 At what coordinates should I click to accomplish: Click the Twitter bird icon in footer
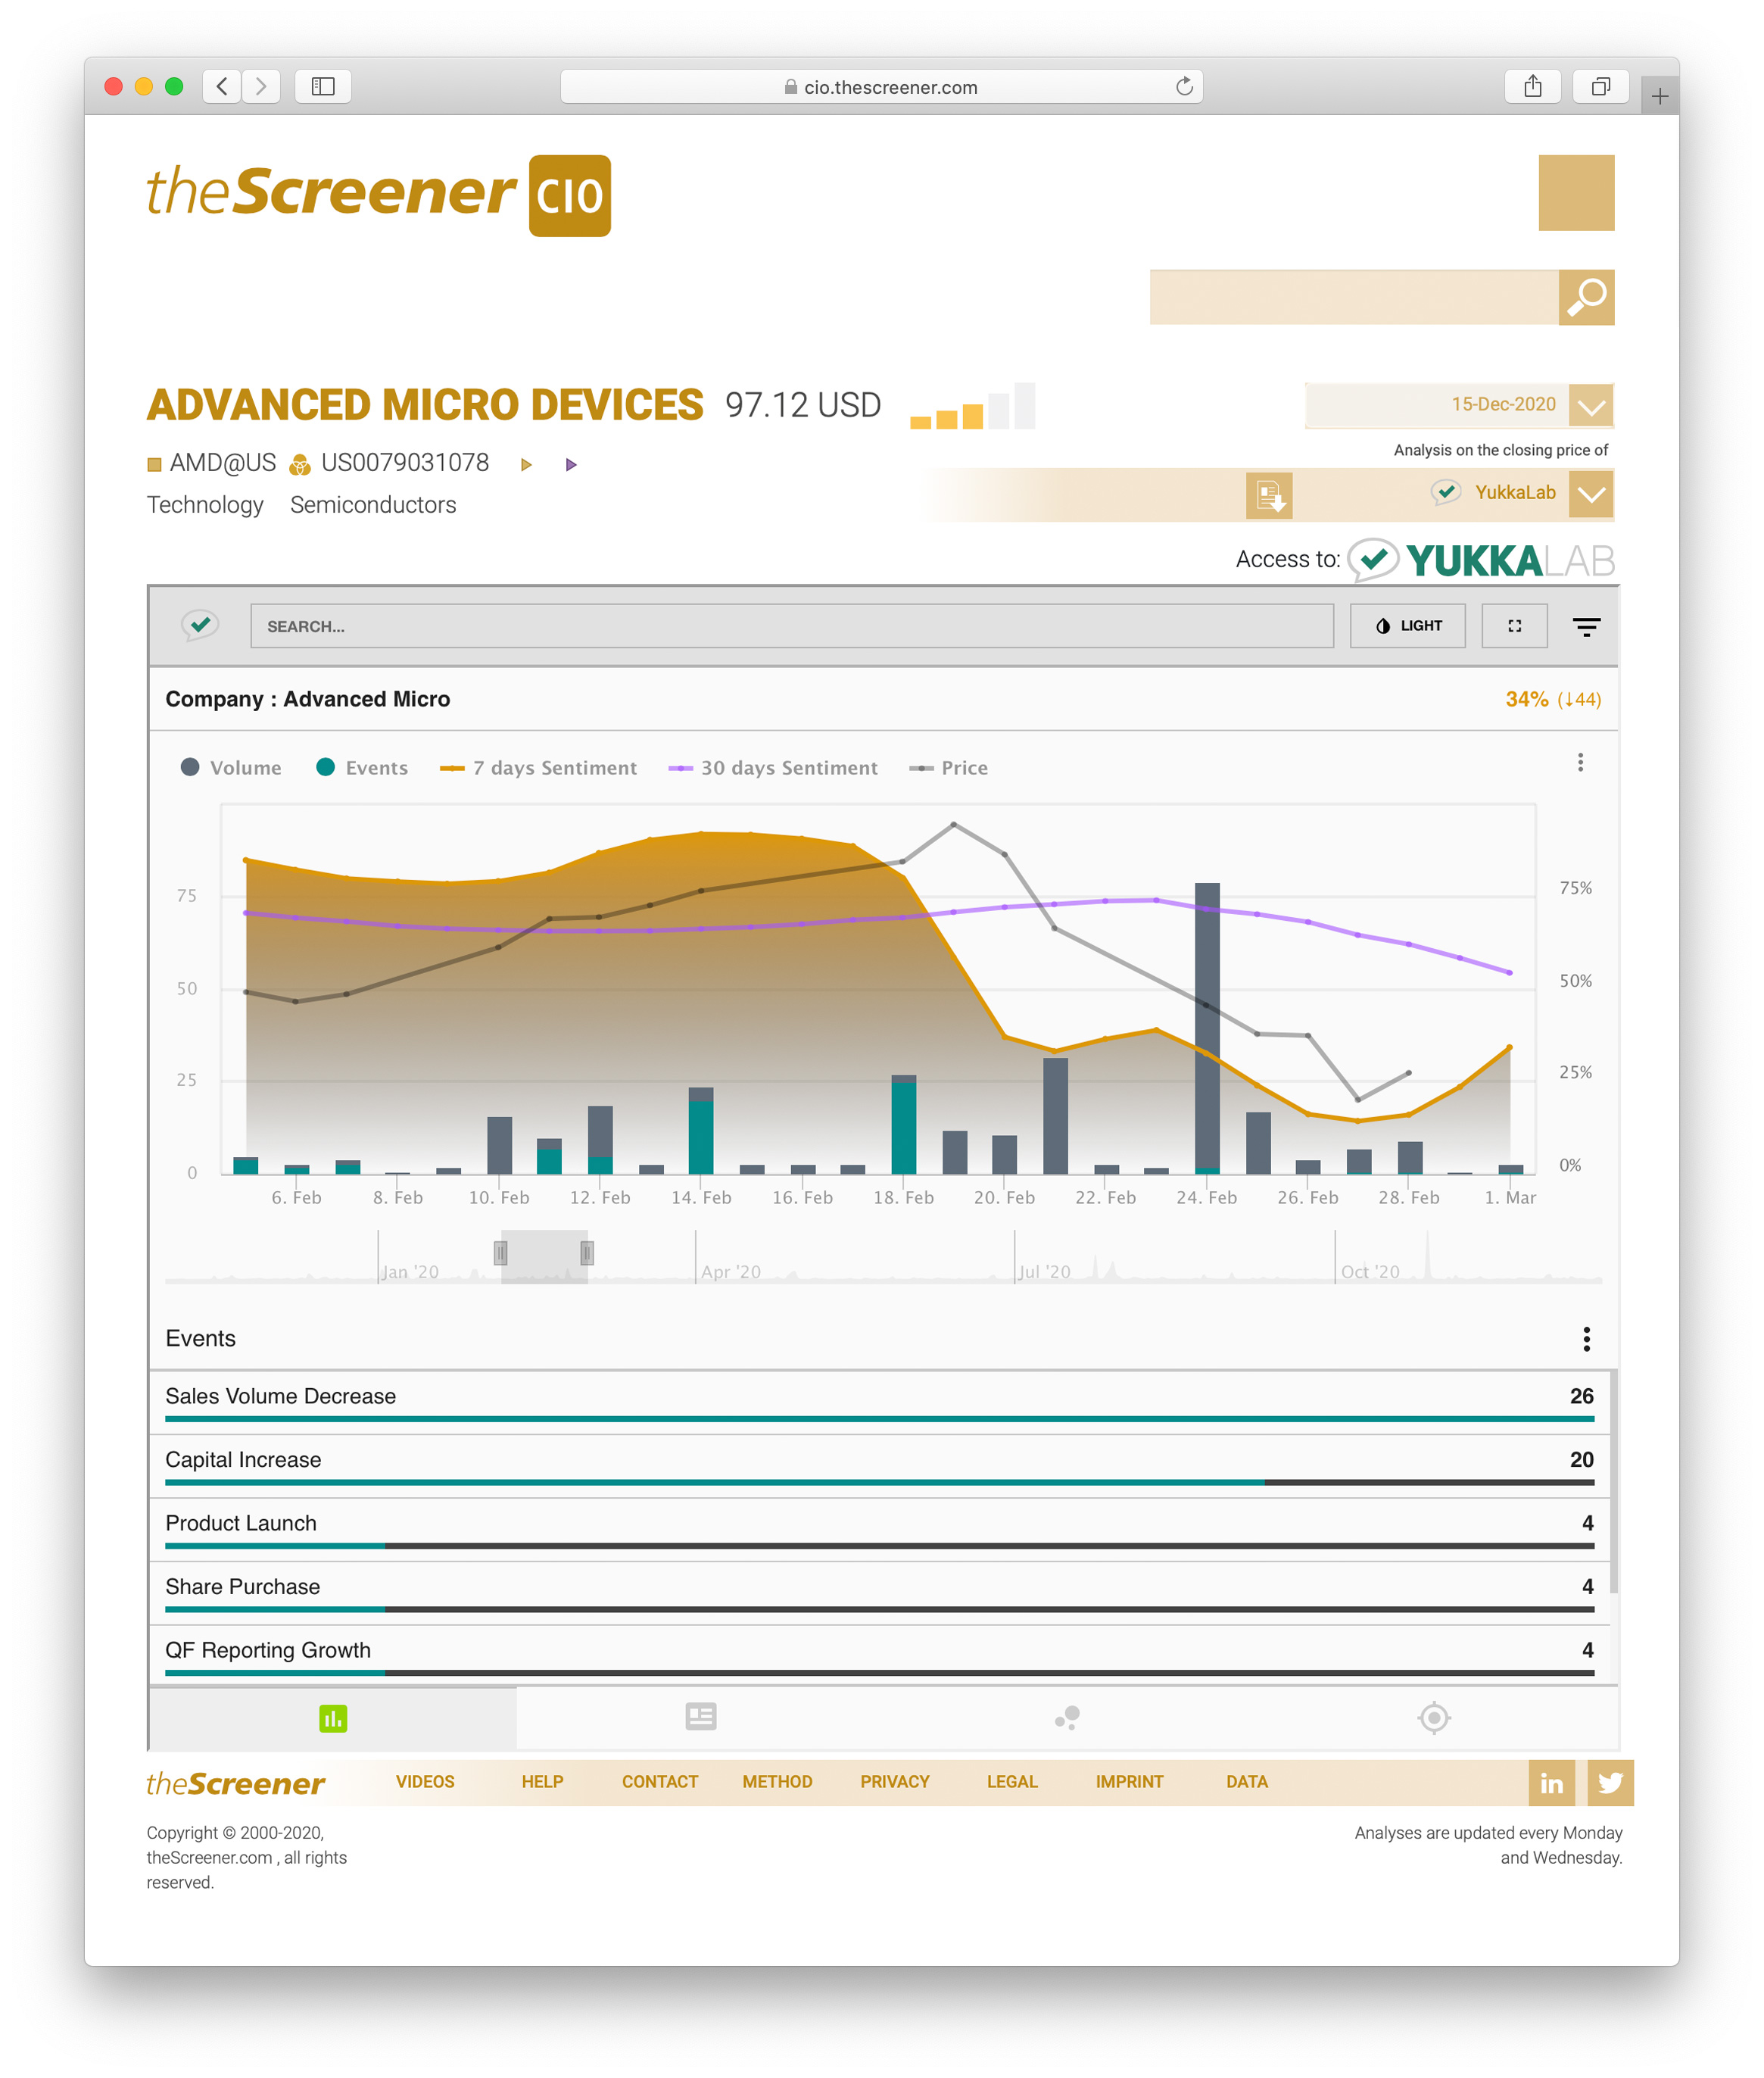click(x=1610, y=1783)
